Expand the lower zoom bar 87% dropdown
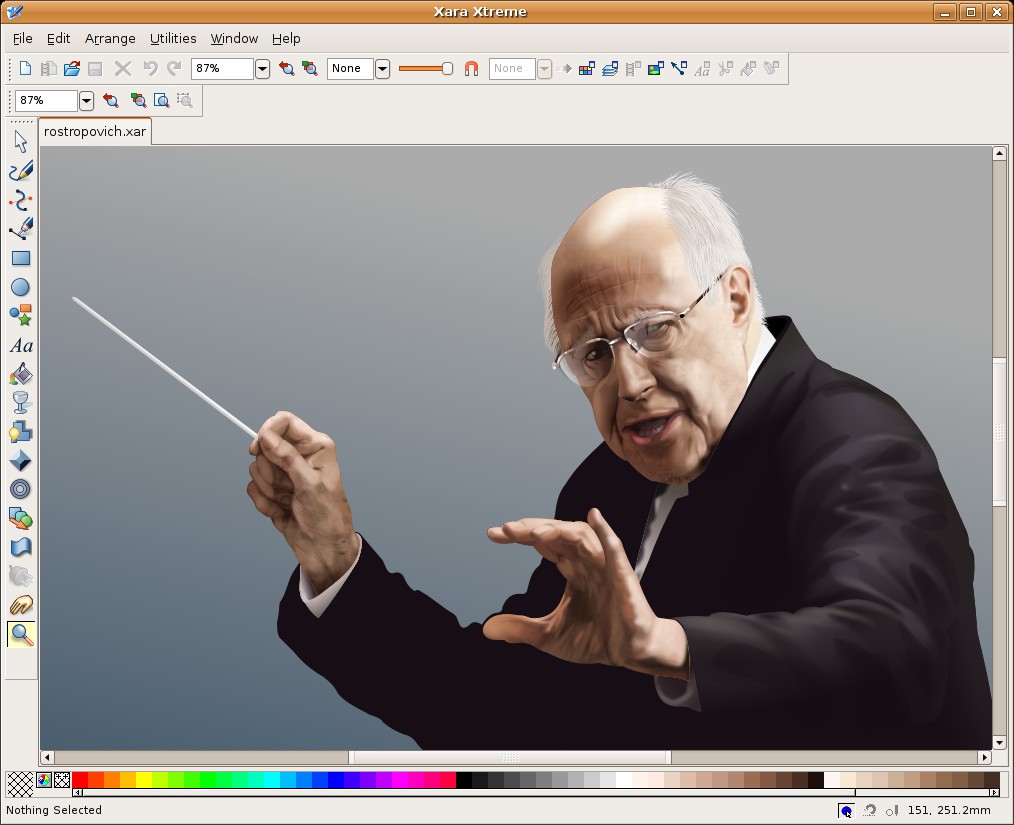The image size is (1014, 825). pyautogui.click(x=86, y=100)
